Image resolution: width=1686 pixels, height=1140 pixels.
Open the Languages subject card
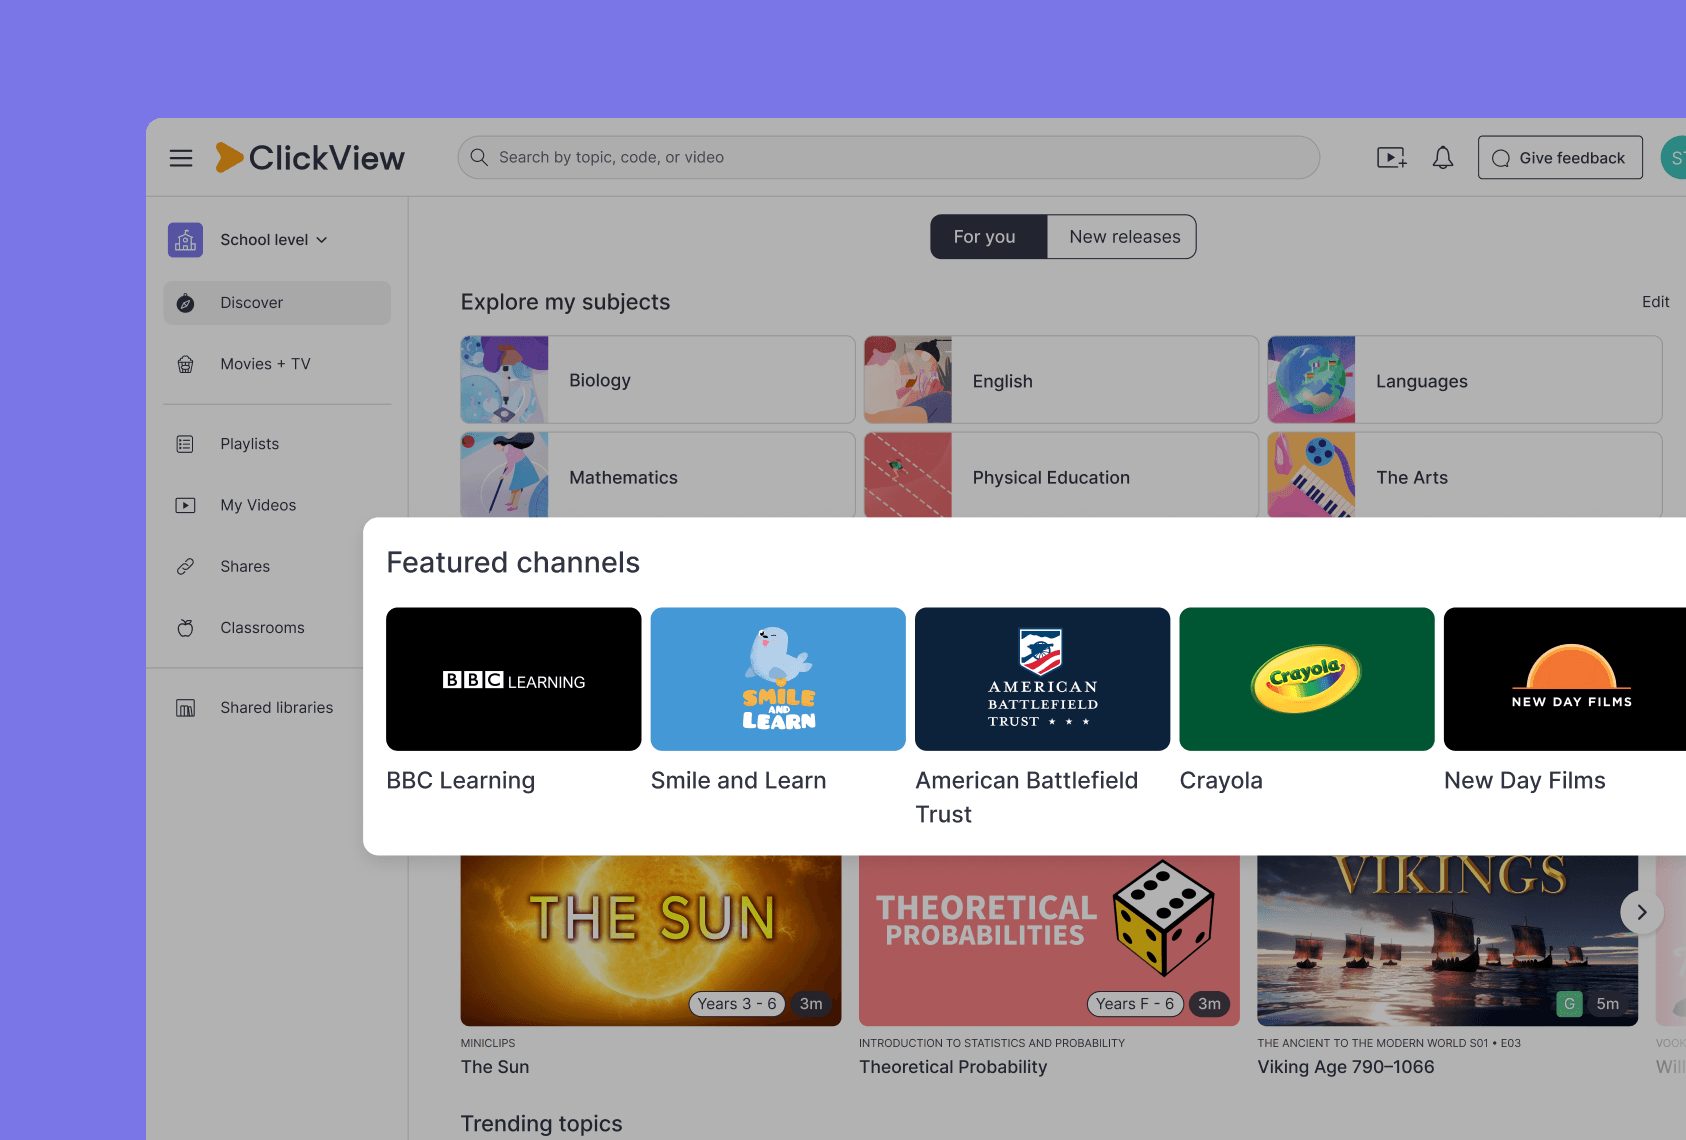pyautogui.click(x=1465, y=380)
